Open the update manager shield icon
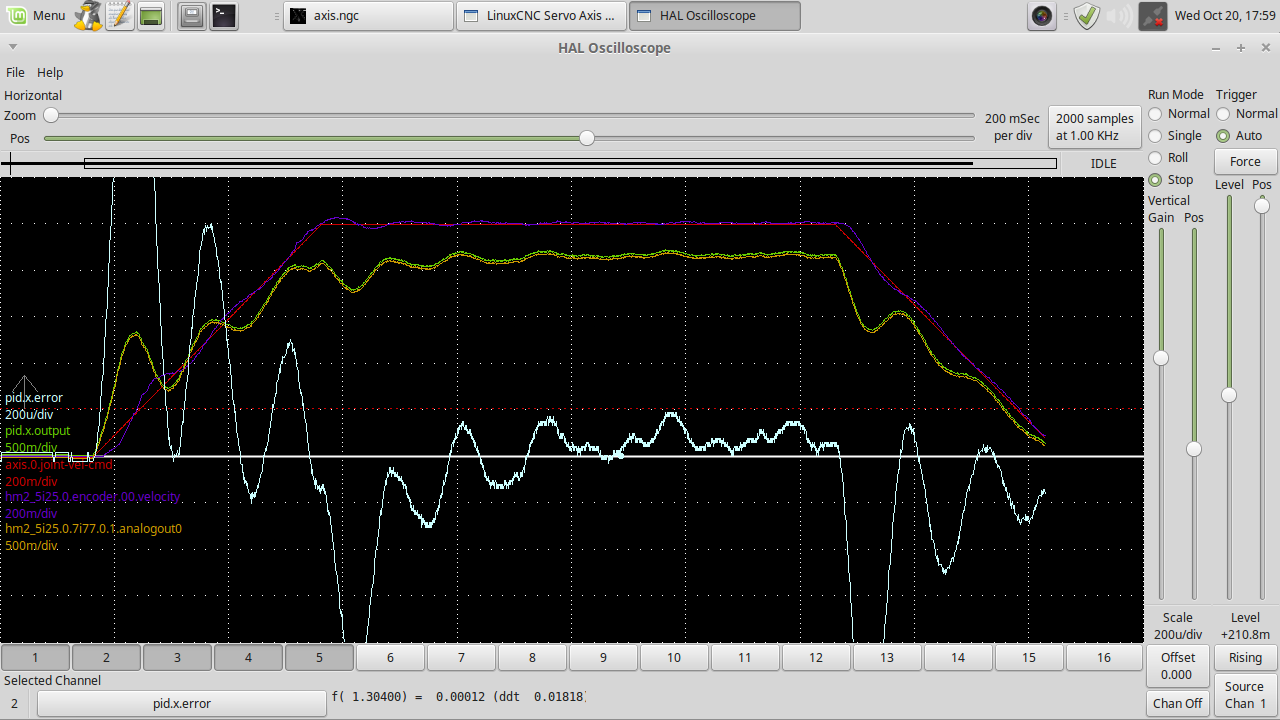 tap(1087, 16)
